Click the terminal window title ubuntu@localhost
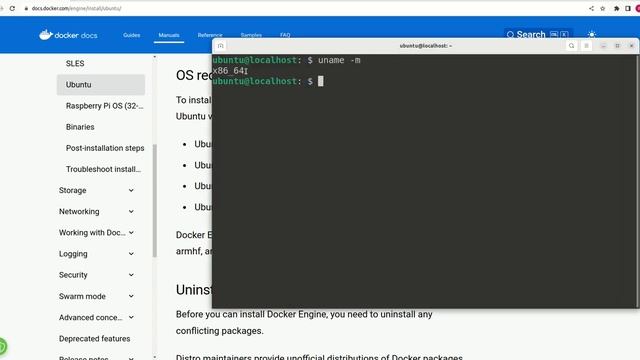Image resolution: width=640 pixels, height=360 pixels. point(426,46)
